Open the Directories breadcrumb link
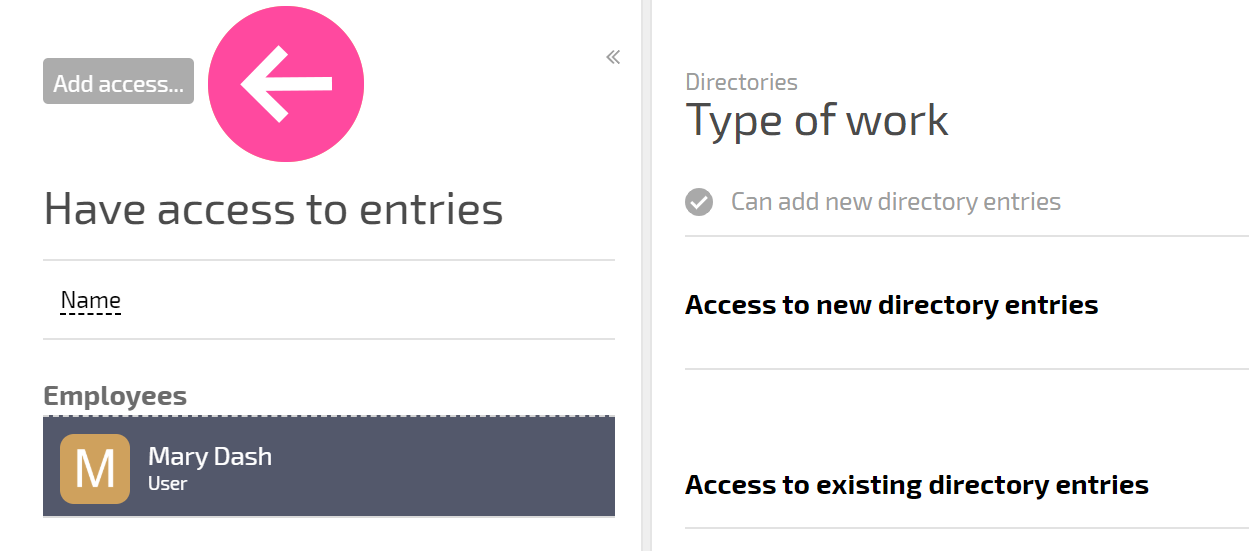The width and height of the screenshot is (1249, 551). tap(742, 82)
